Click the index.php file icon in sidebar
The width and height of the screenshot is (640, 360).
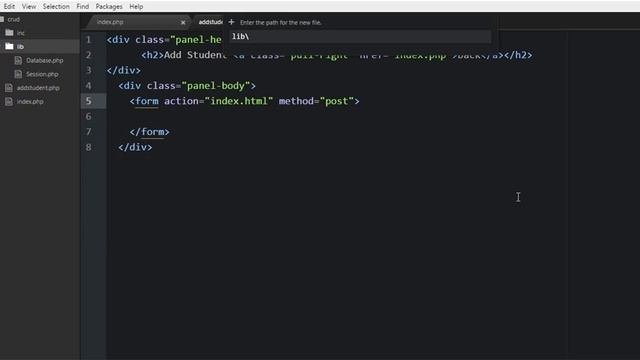9,101
